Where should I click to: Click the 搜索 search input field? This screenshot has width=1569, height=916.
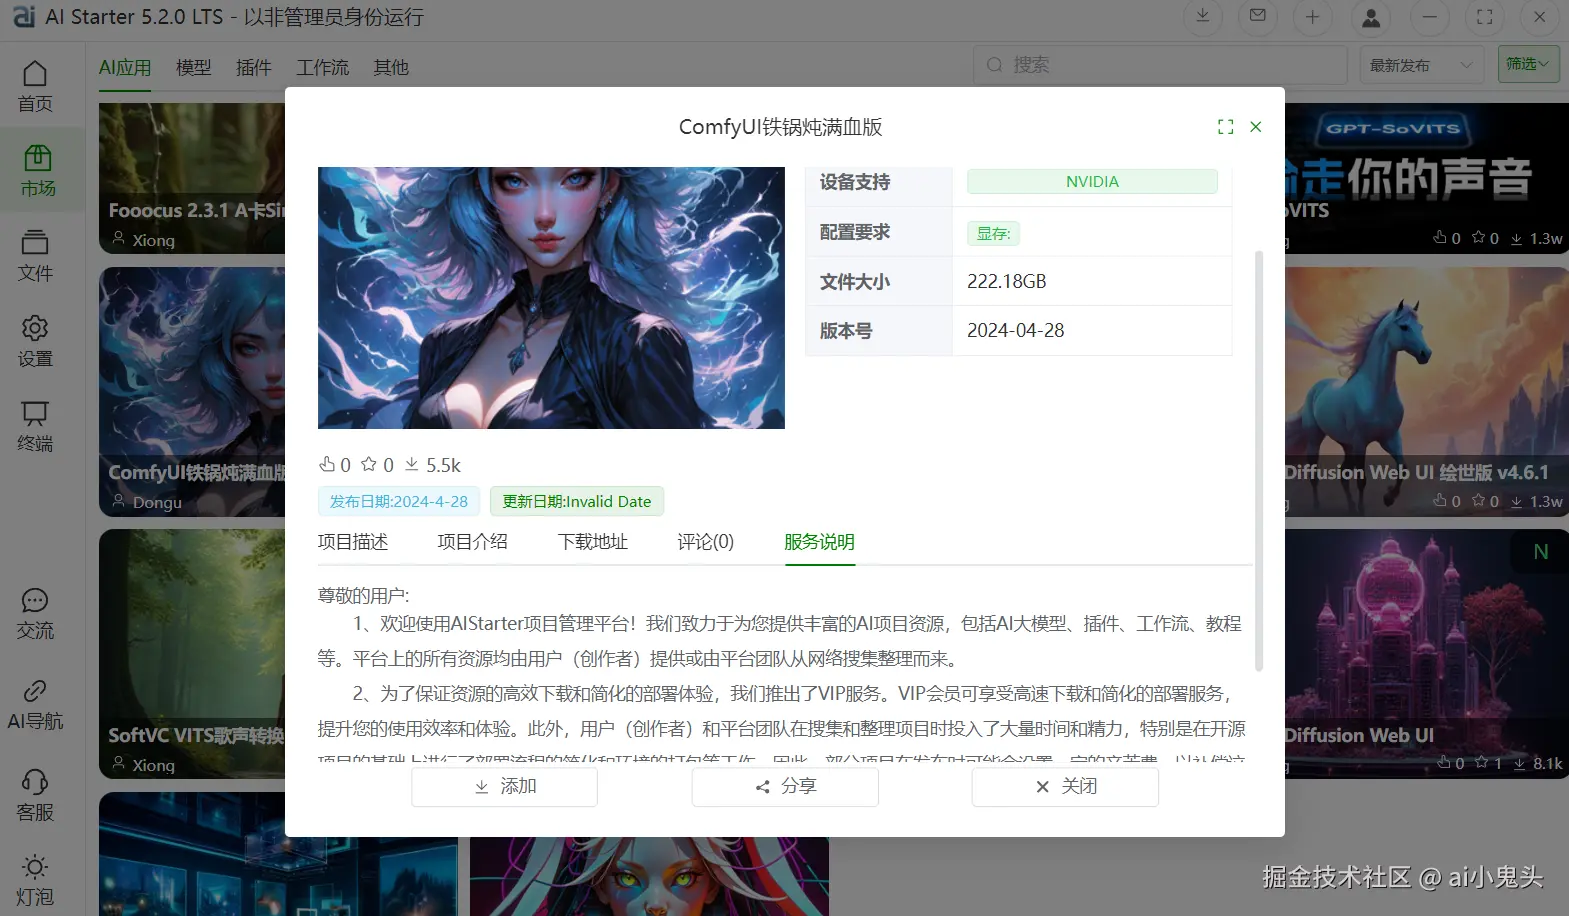(1160, 65)
